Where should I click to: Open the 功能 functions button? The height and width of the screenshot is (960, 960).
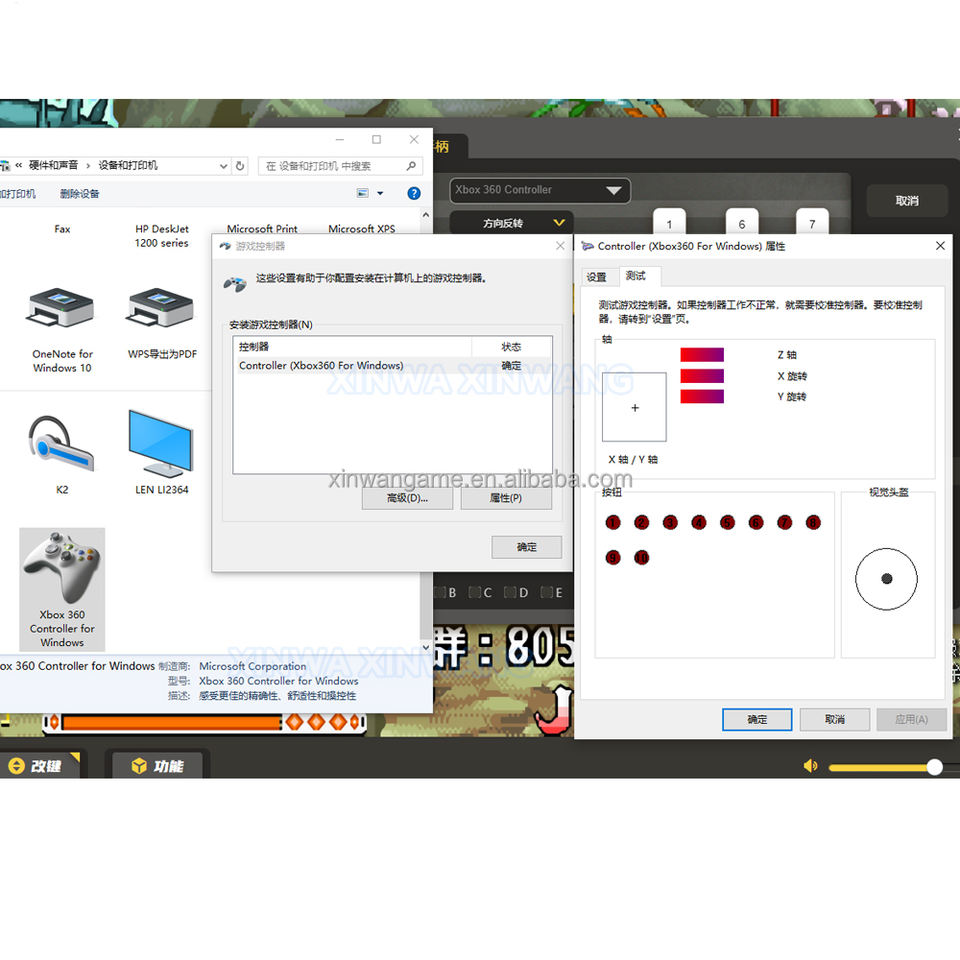157,765
